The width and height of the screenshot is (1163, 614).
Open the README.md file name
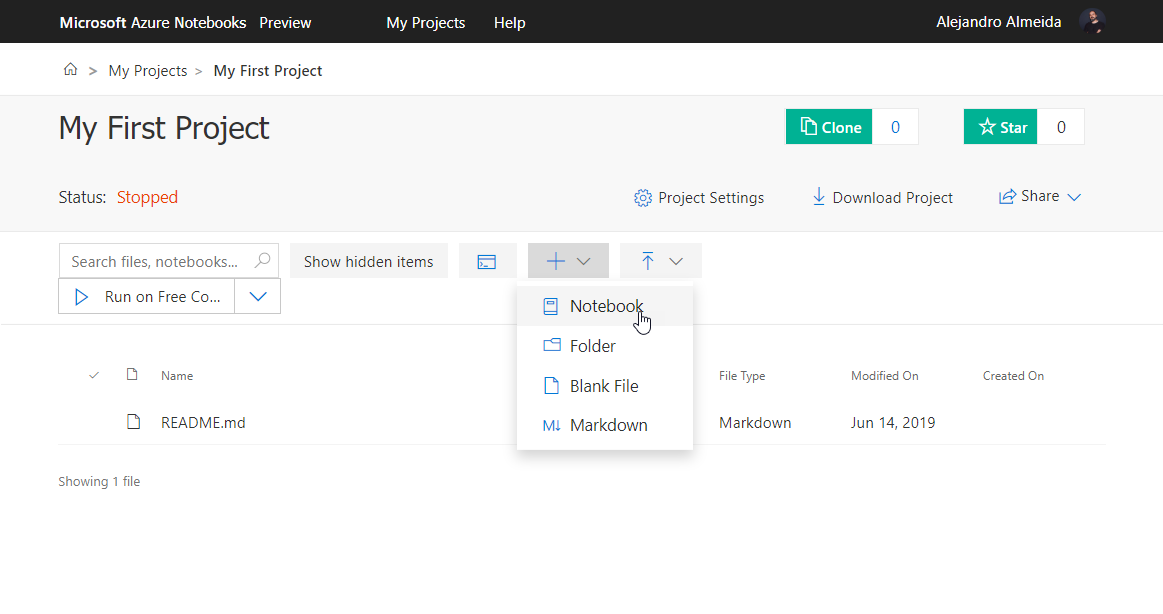(203, 423)
